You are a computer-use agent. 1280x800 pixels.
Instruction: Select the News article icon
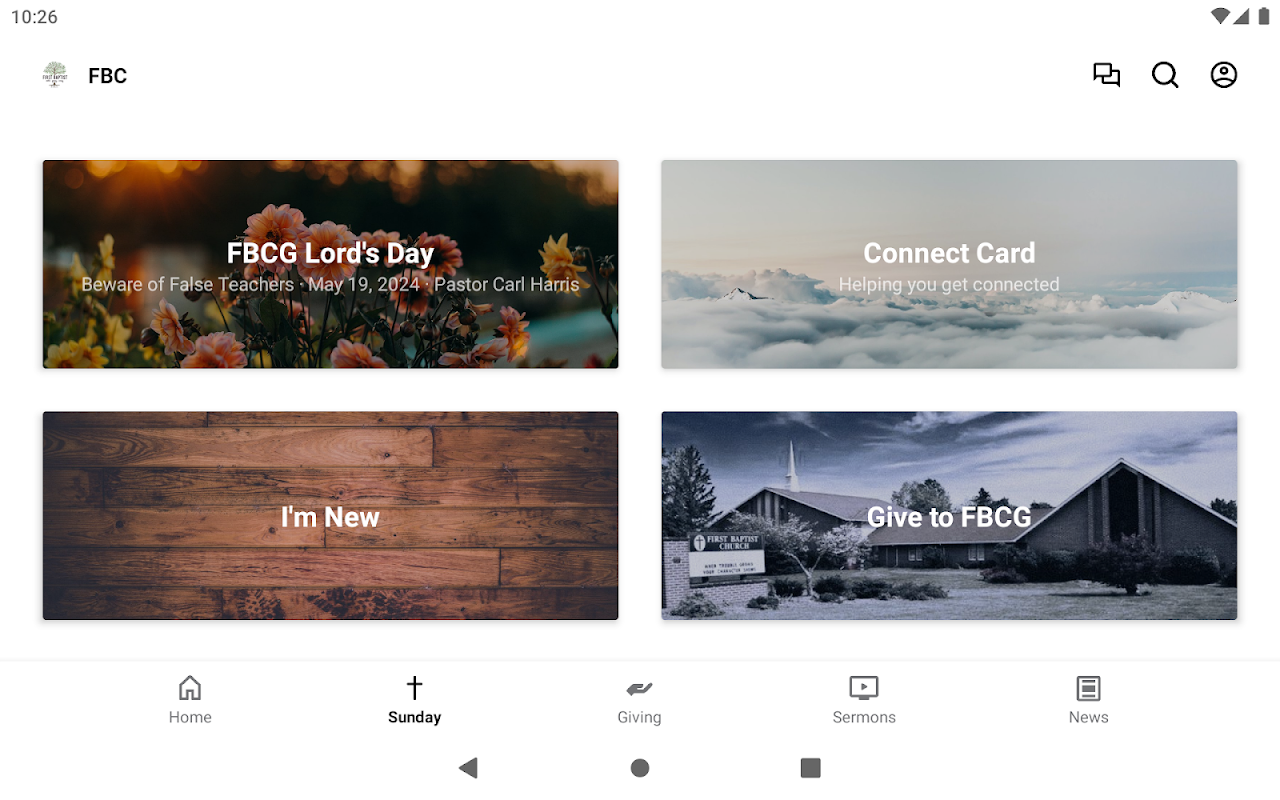tap(1088, 688)
